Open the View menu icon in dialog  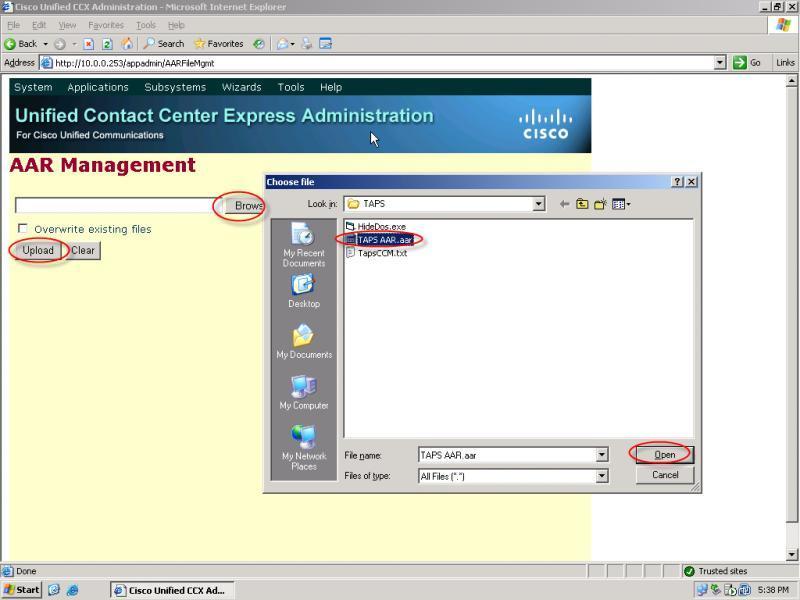(621, 204)
